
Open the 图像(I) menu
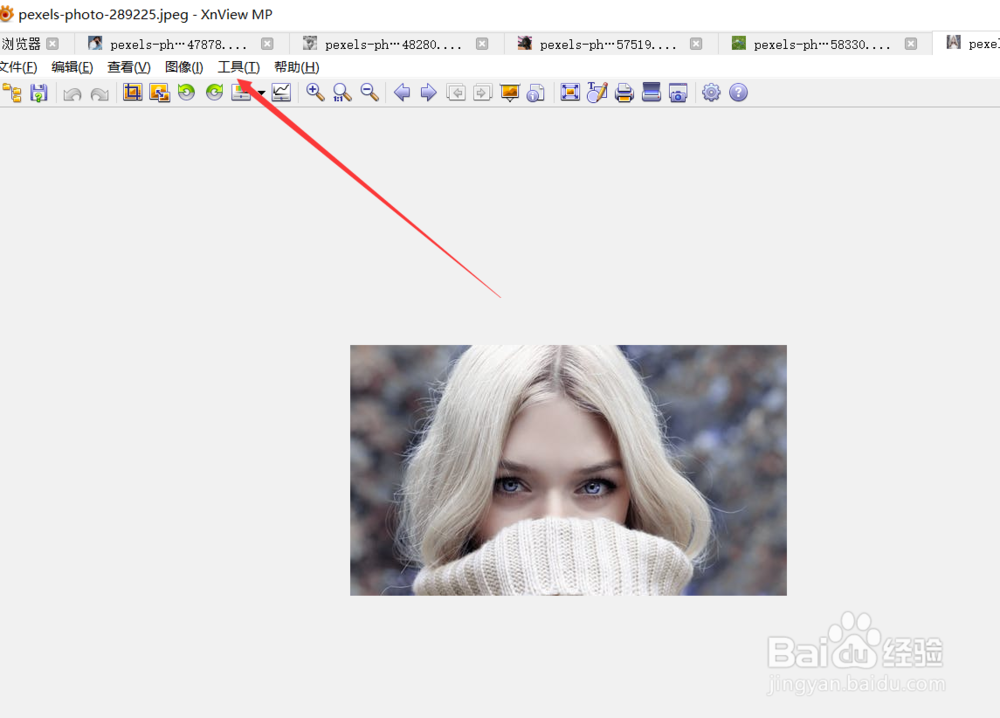point(184,67)
